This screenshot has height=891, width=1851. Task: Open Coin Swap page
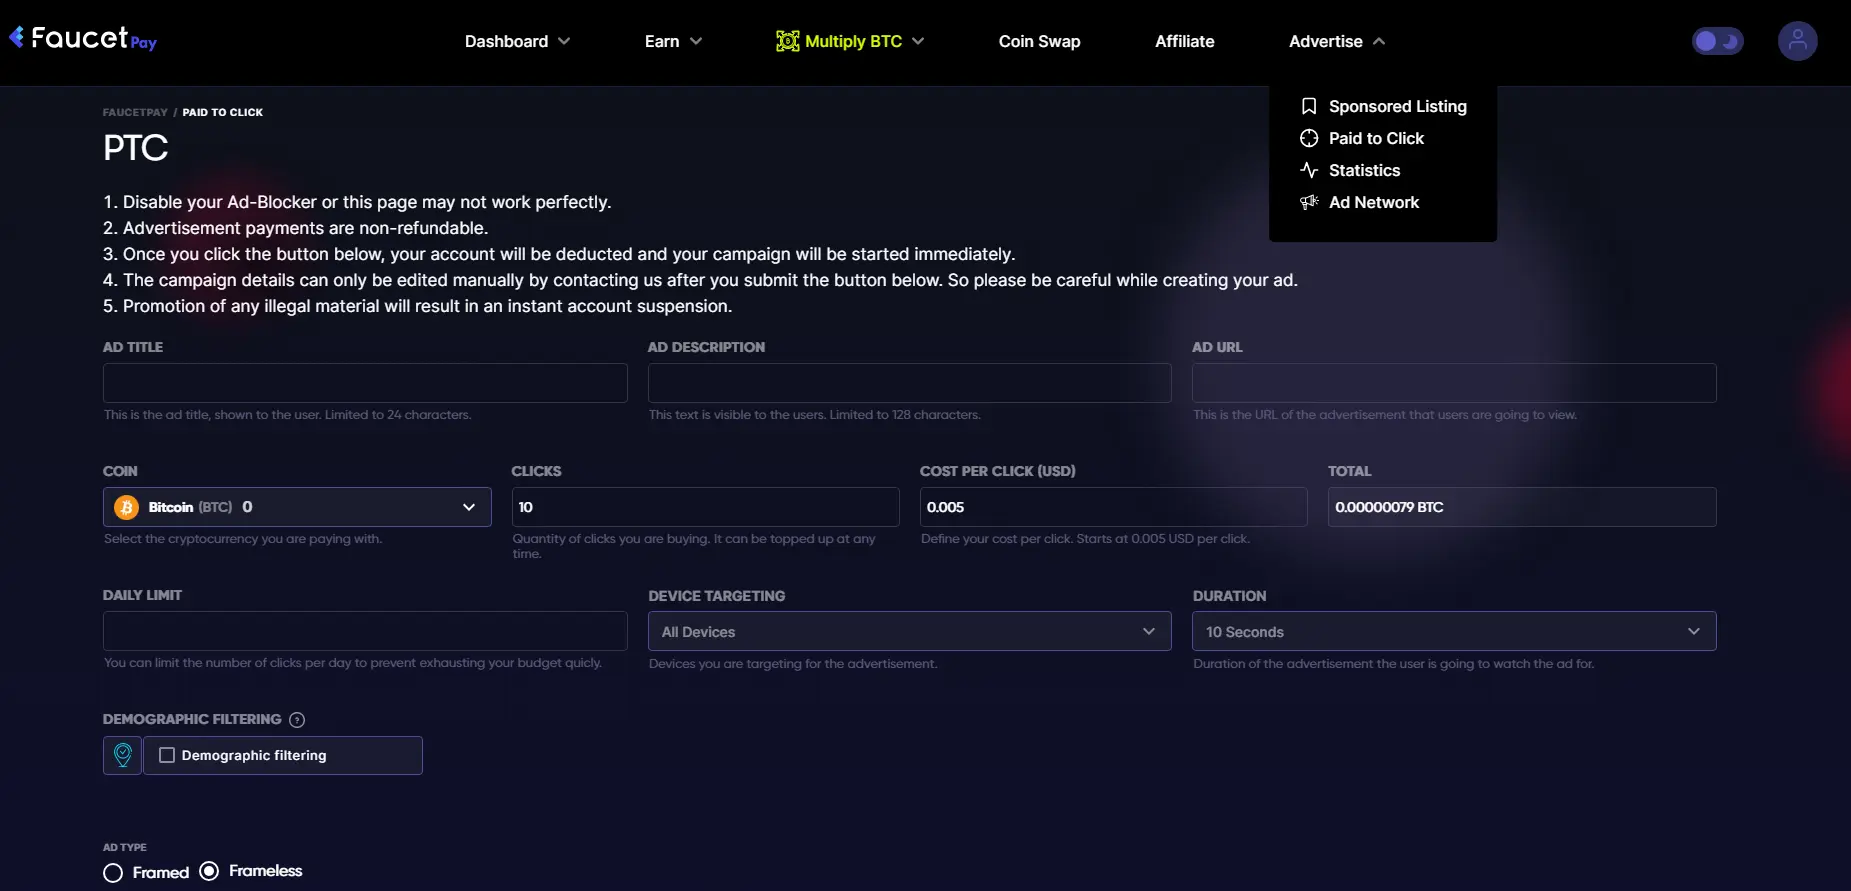(x=1039, y=41)
